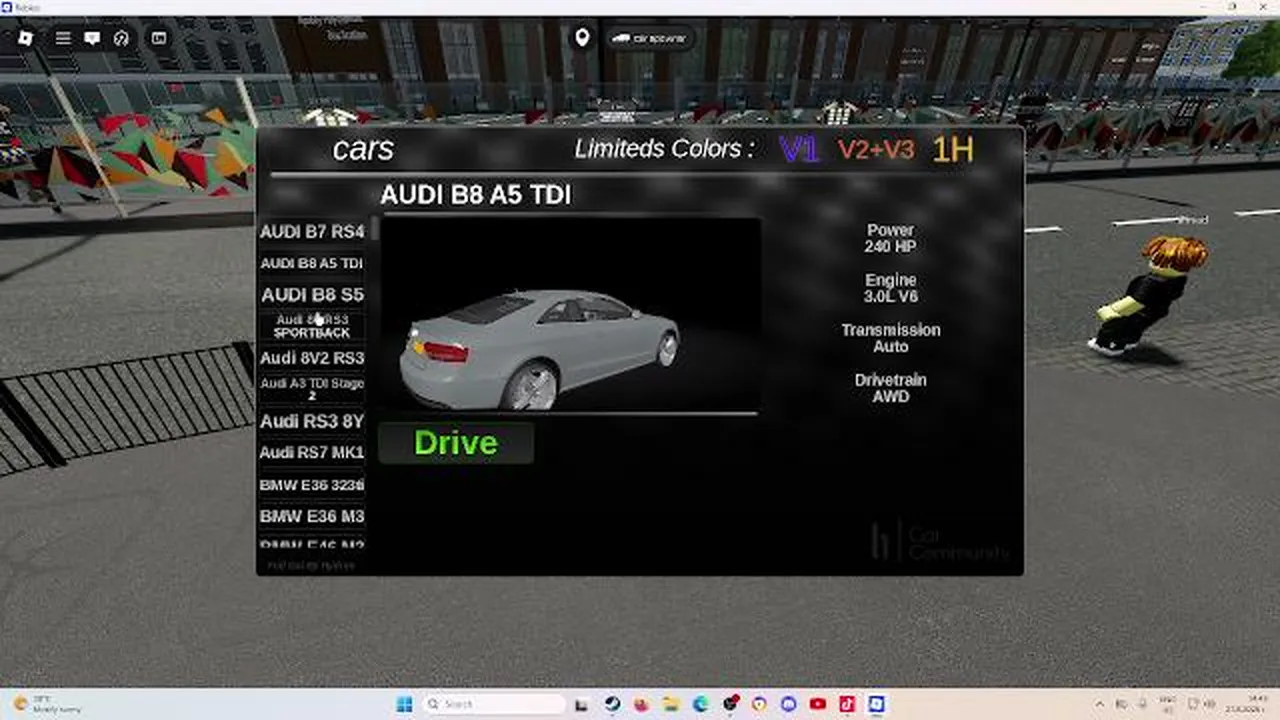Select the Audi RS3 Sportback list entry
Screen dimensions: 1280x720
312,326
